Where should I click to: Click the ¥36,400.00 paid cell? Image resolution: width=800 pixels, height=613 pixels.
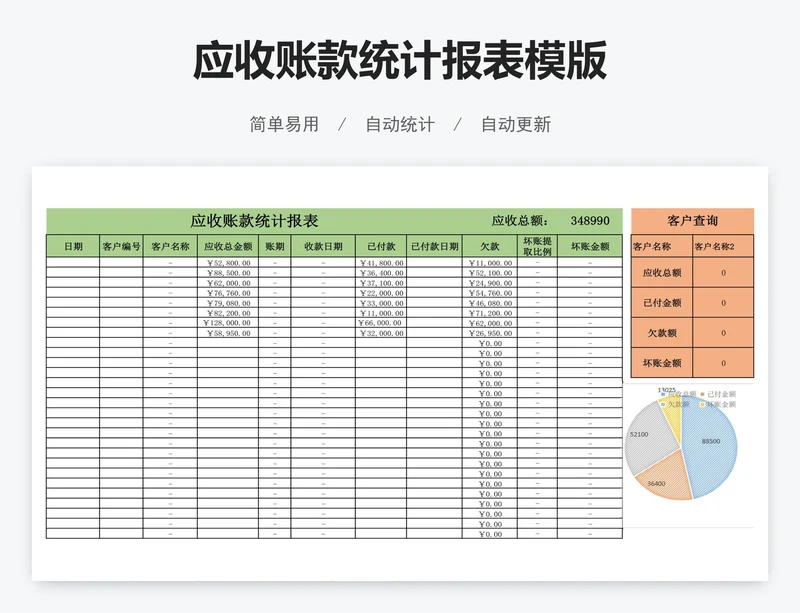381,273
